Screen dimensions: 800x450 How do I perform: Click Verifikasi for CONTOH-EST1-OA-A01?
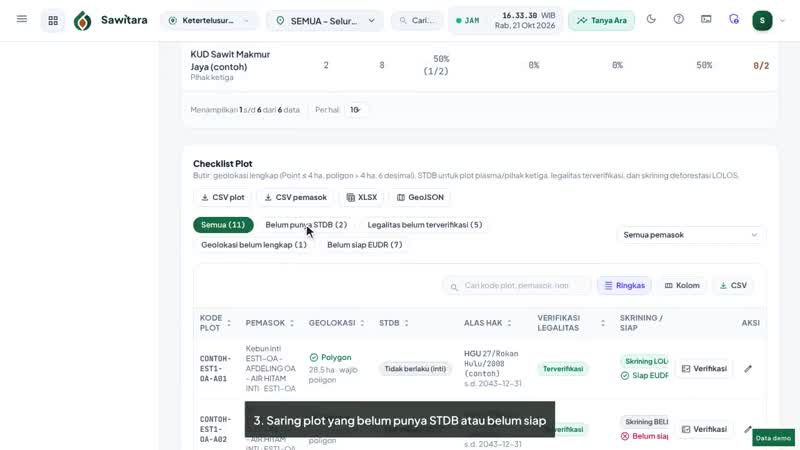point(704,369)
